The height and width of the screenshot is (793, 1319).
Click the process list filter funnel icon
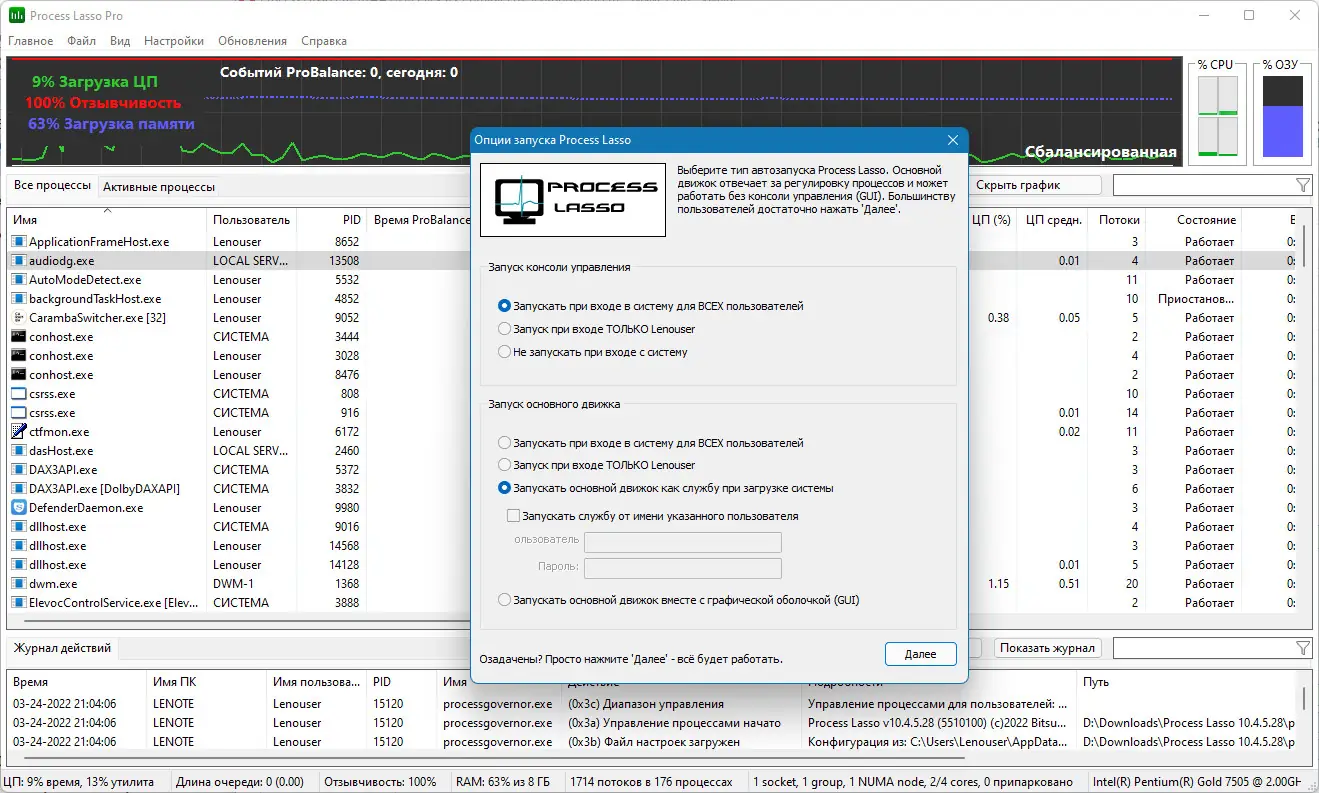tap(1302, 185)
